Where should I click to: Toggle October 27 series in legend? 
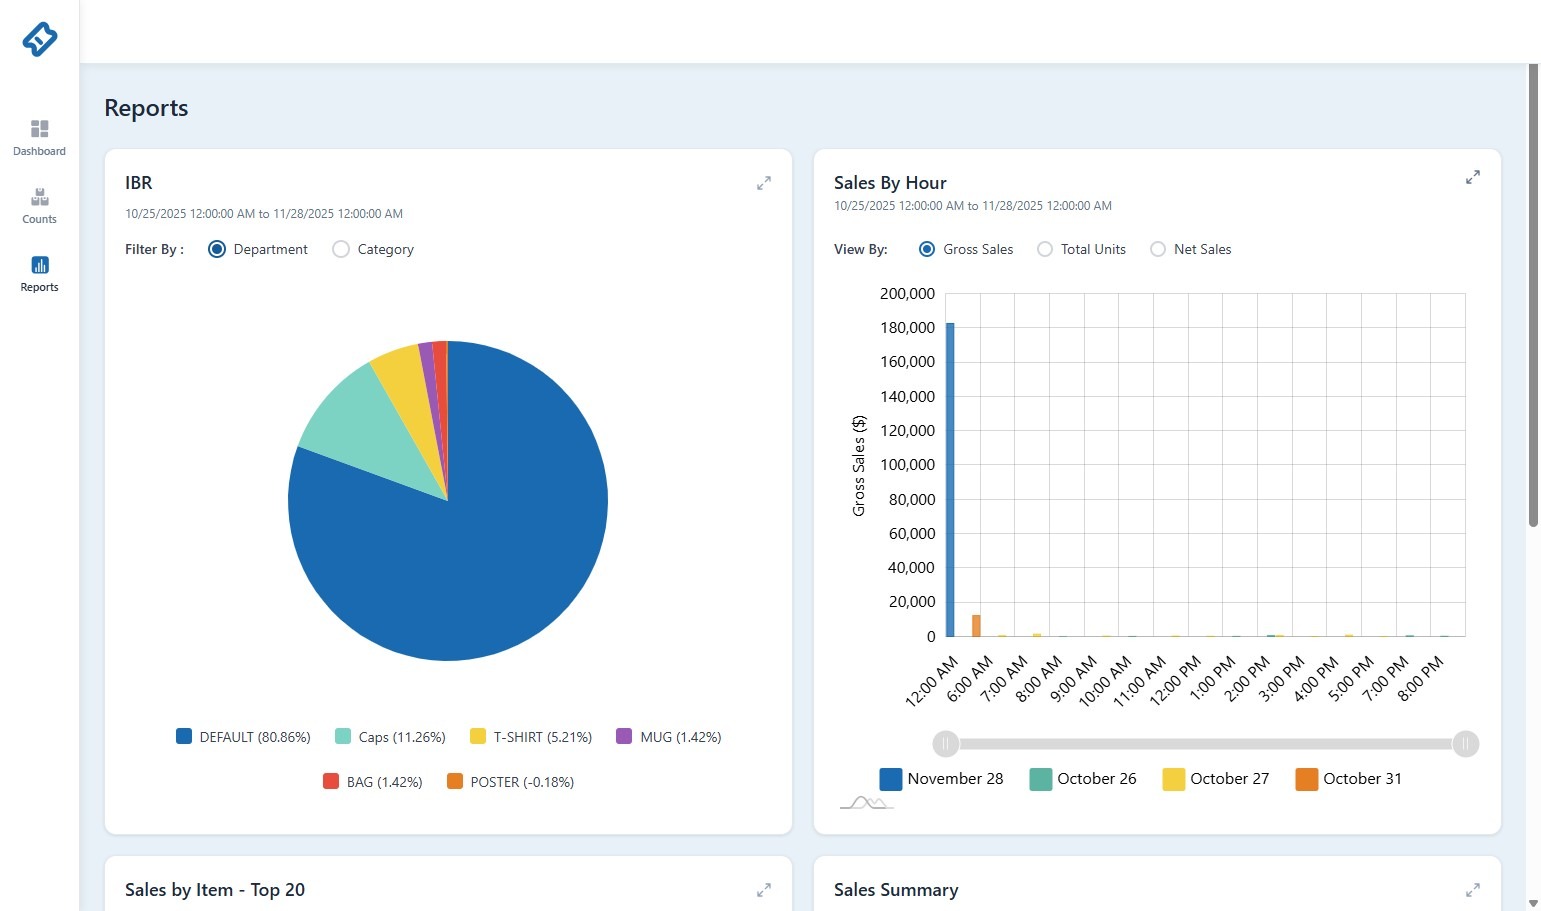[x=1216, y=779]
